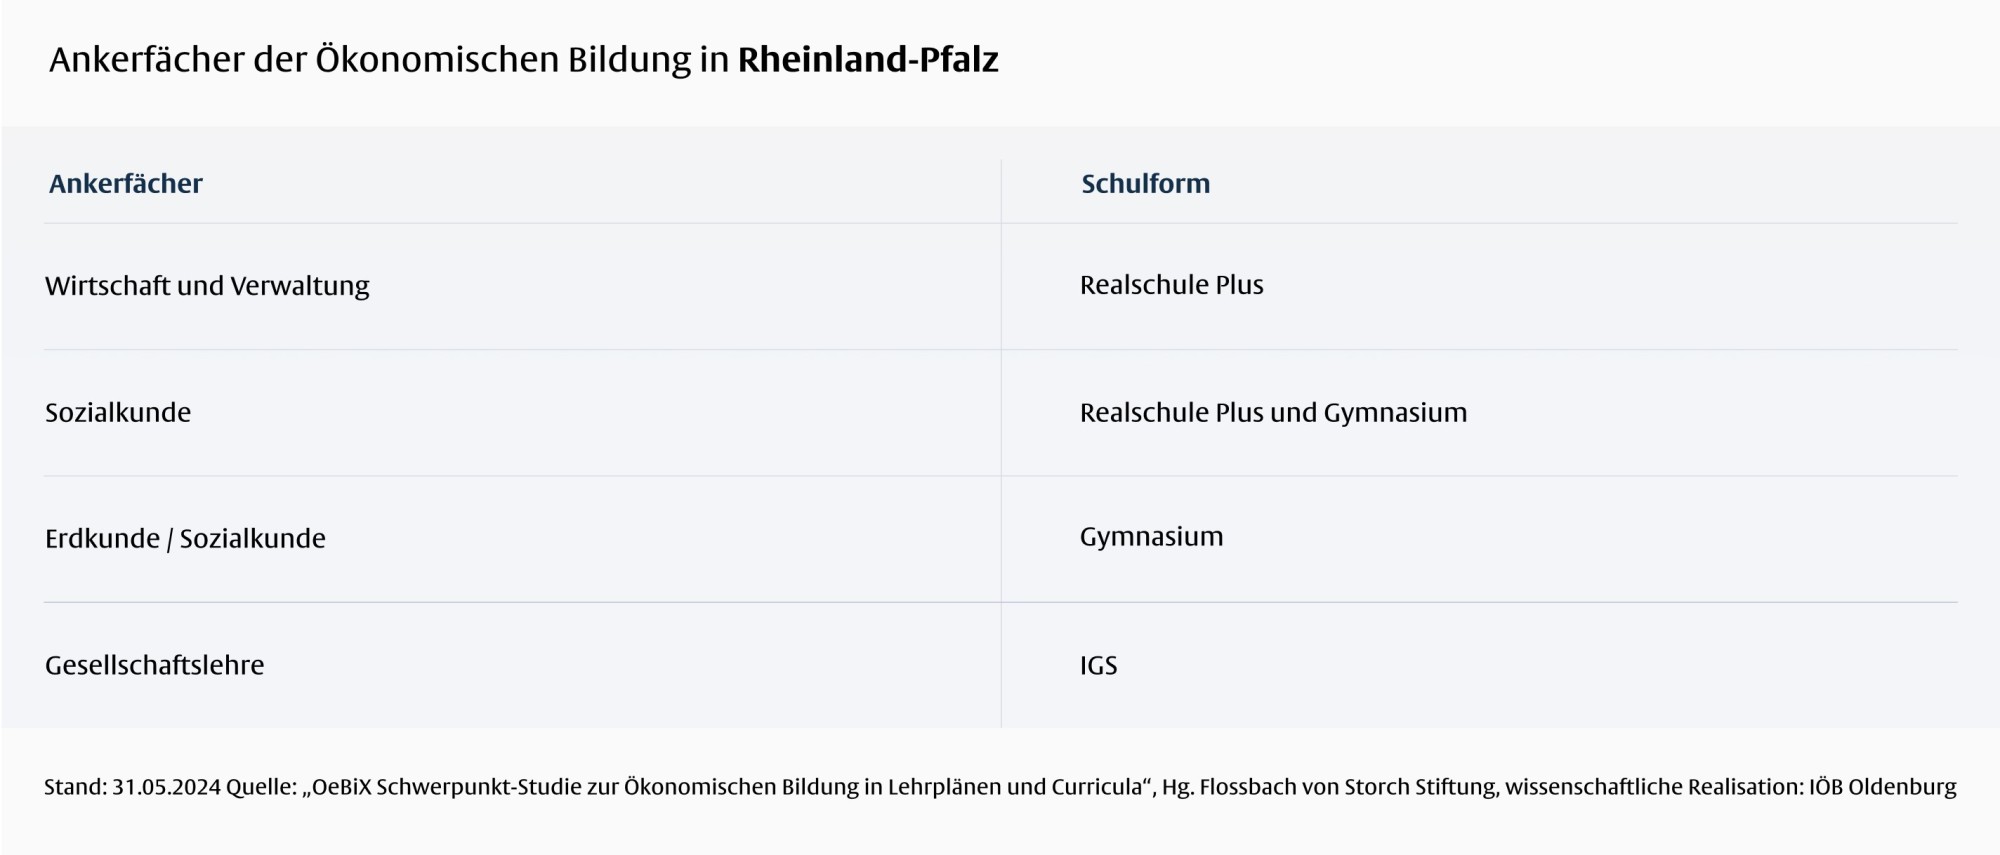Viewport: 2000px width, 855px height.
Task: Click the bold "Rheinland-Pfalz" in the title
Action: [x=868, y=60]
